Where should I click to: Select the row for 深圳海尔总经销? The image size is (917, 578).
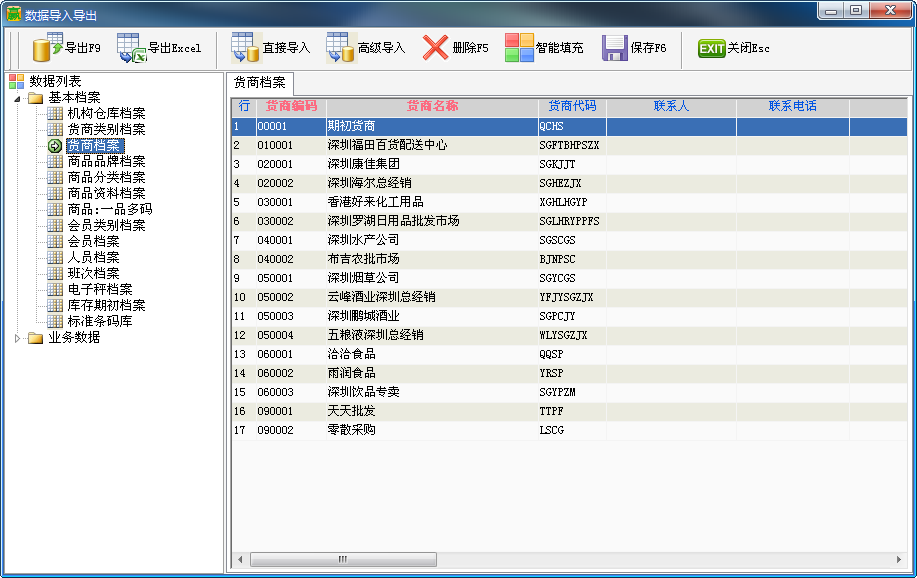(x=370, y=183)
